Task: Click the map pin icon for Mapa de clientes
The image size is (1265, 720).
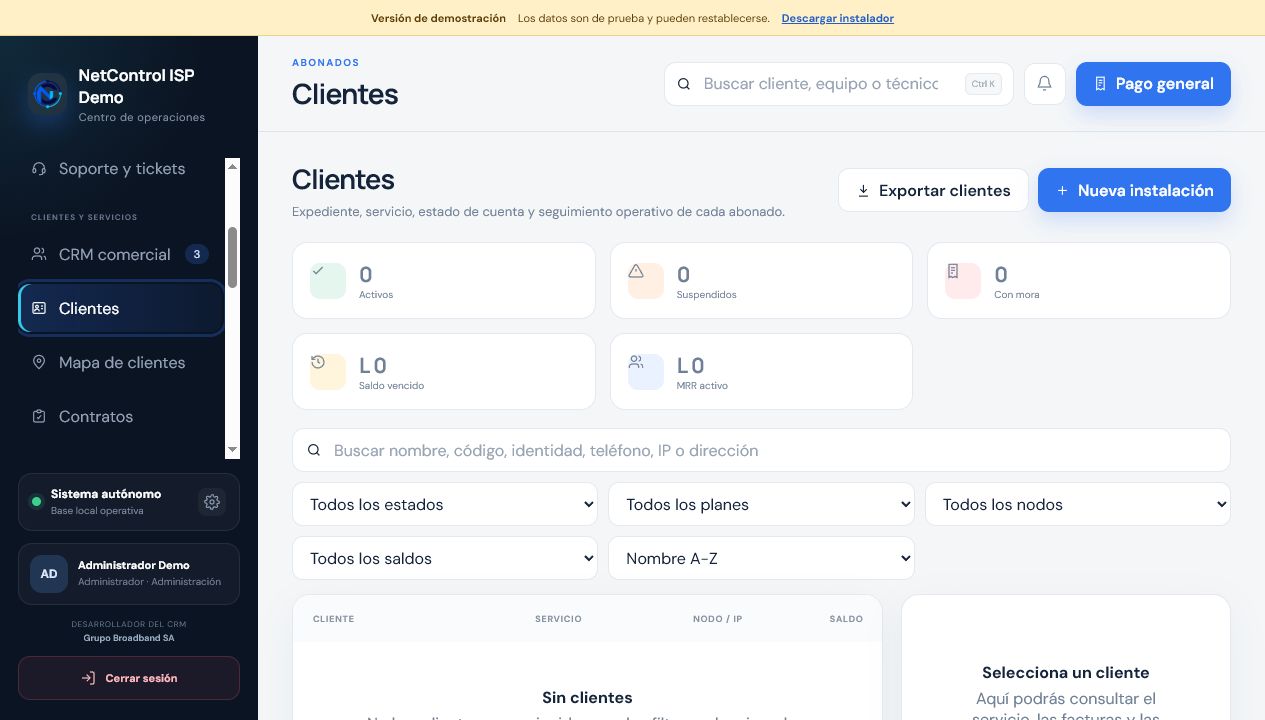Action: (x=39, y=362)
